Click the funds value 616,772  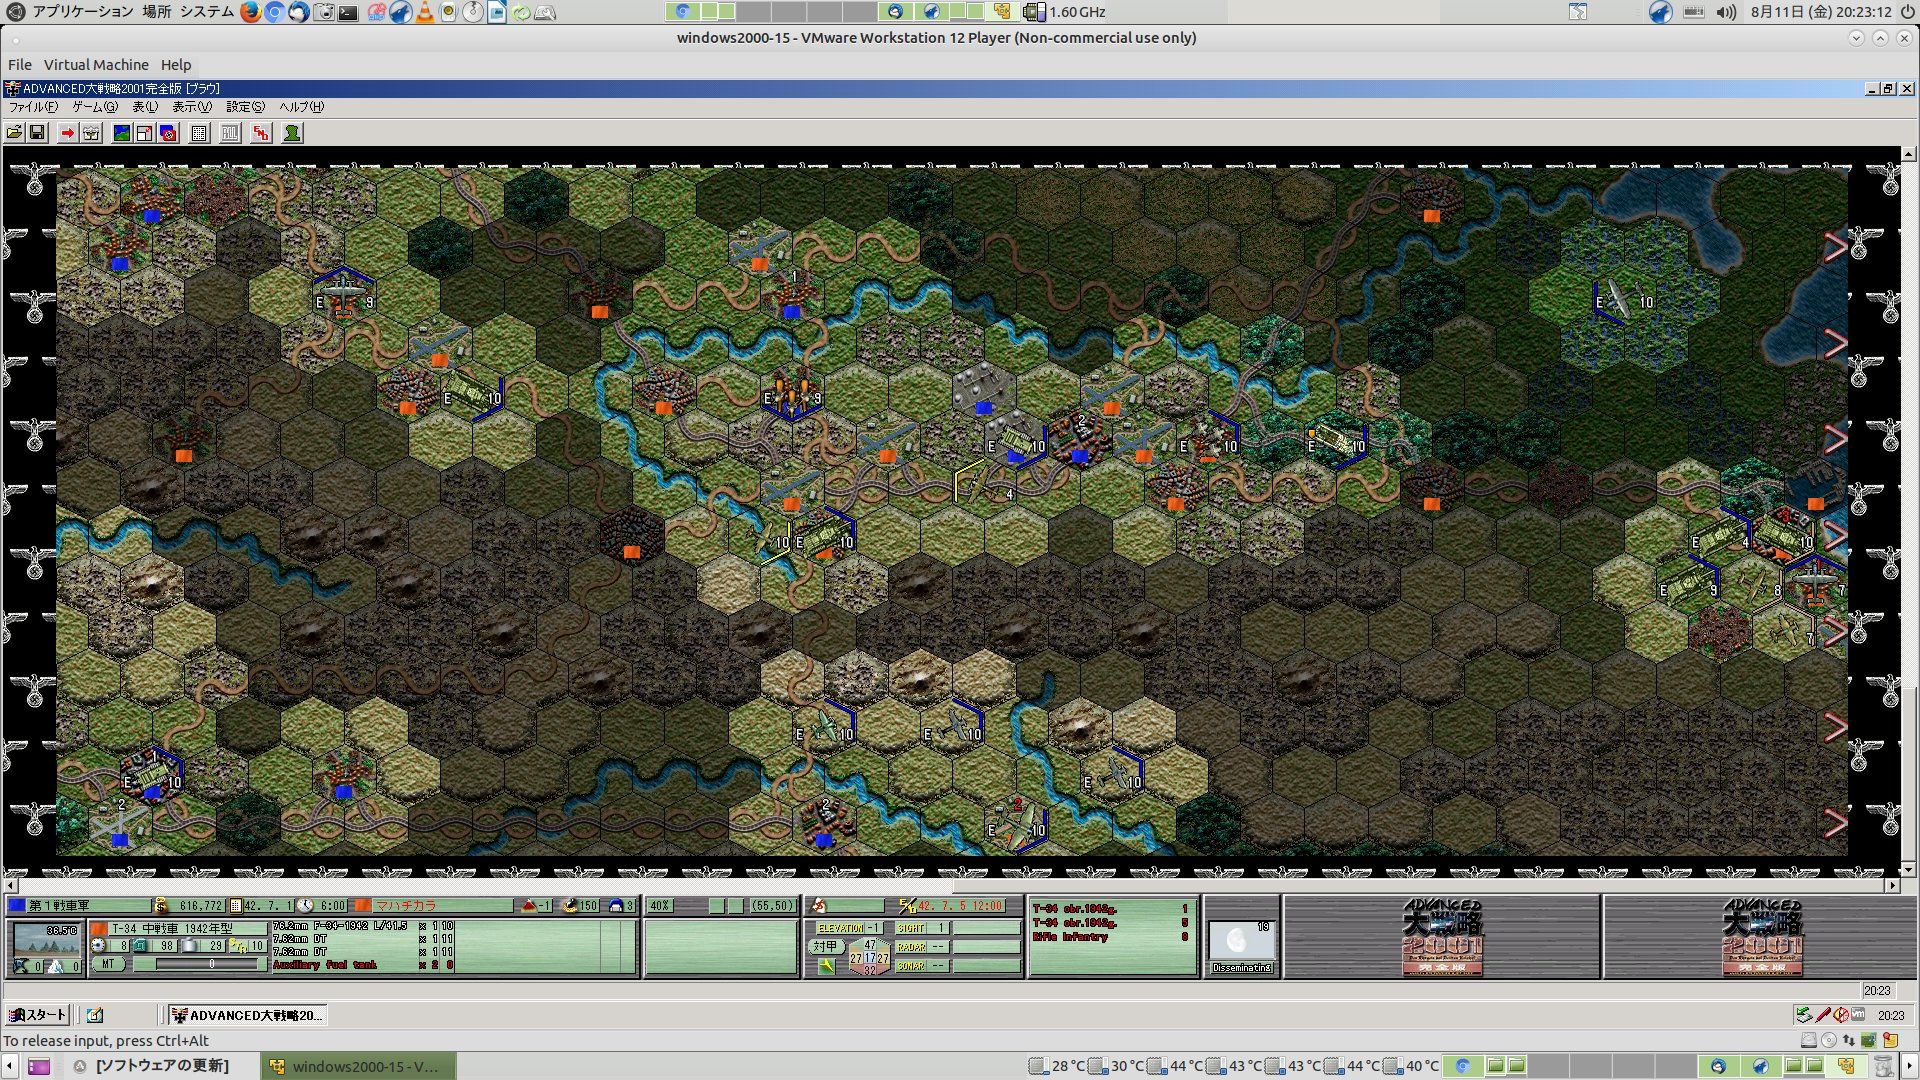(x=201, y=906)
